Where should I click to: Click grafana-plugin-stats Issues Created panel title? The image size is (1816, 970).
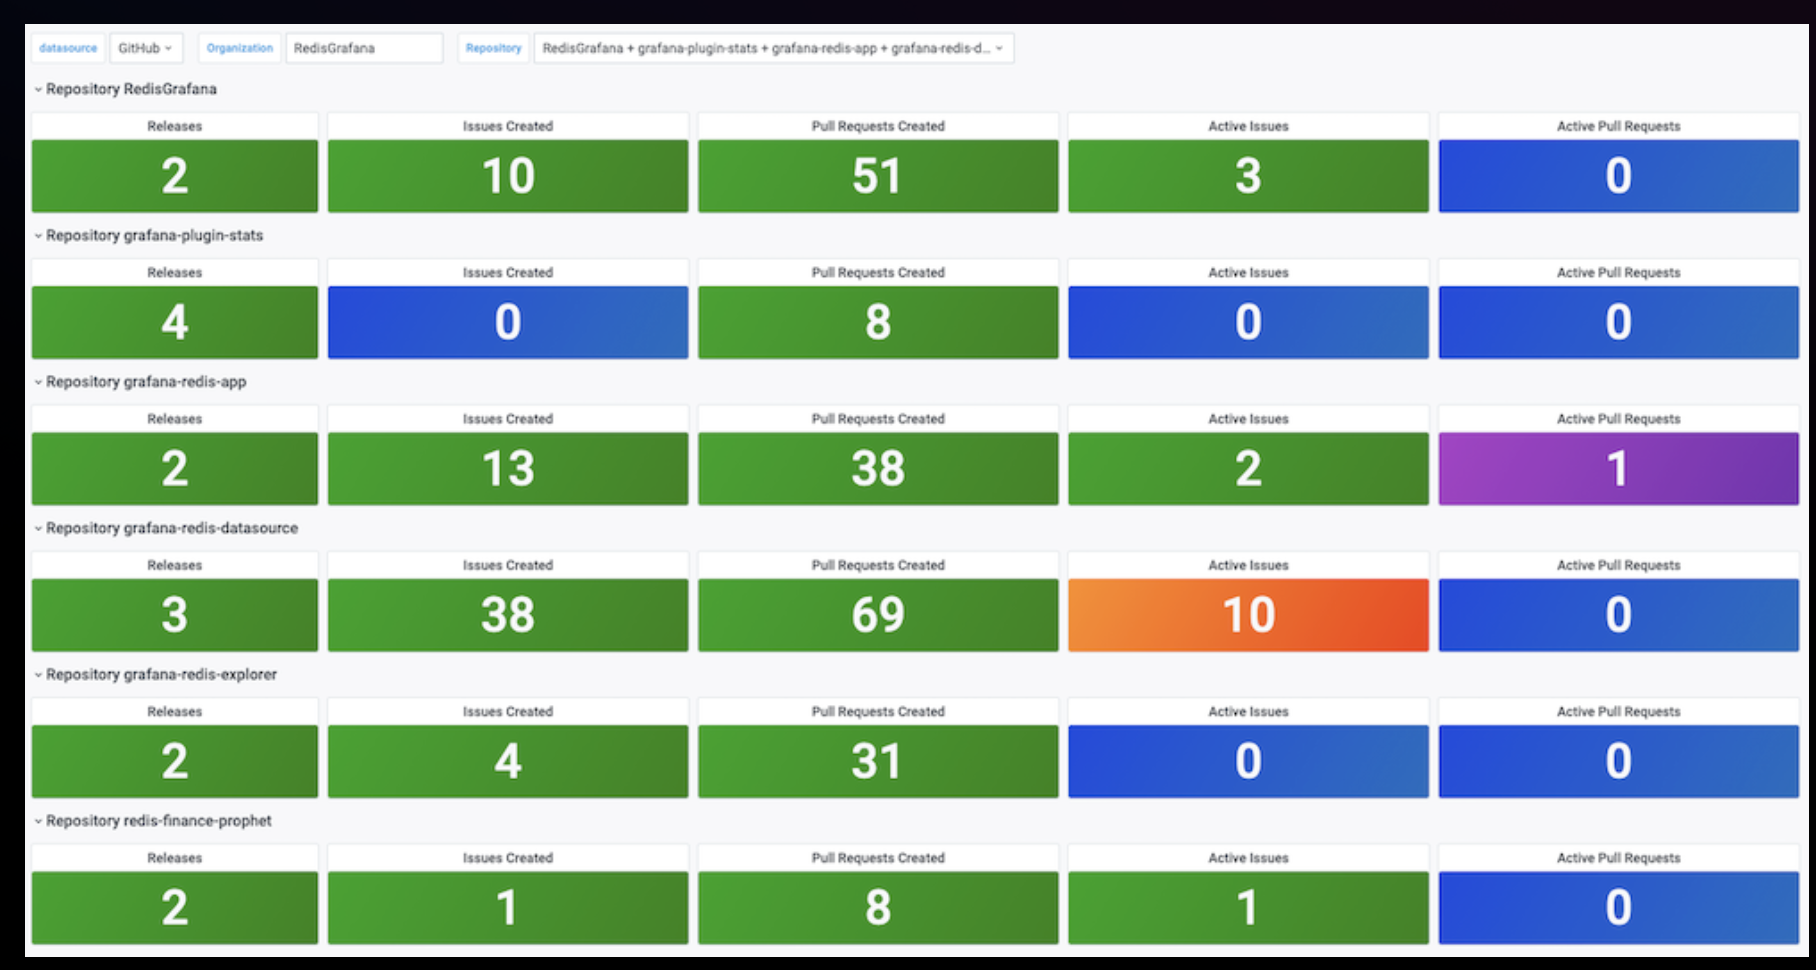click(x=508, y=272)
